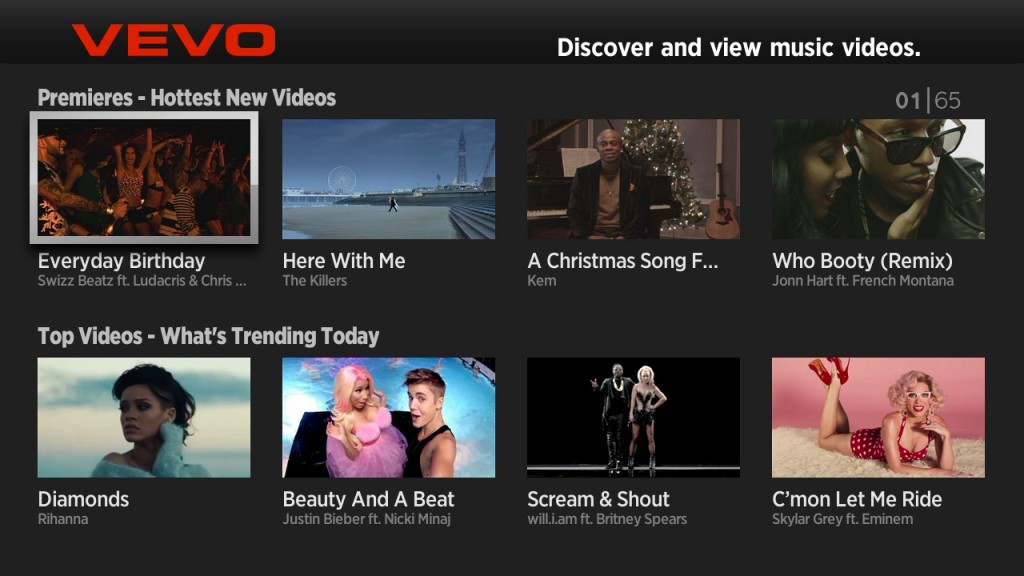Select Top Videos - What's Trending Today heading
This screenshot has width=1024, height=576.
pyautogui.click(x=208, y=336)
